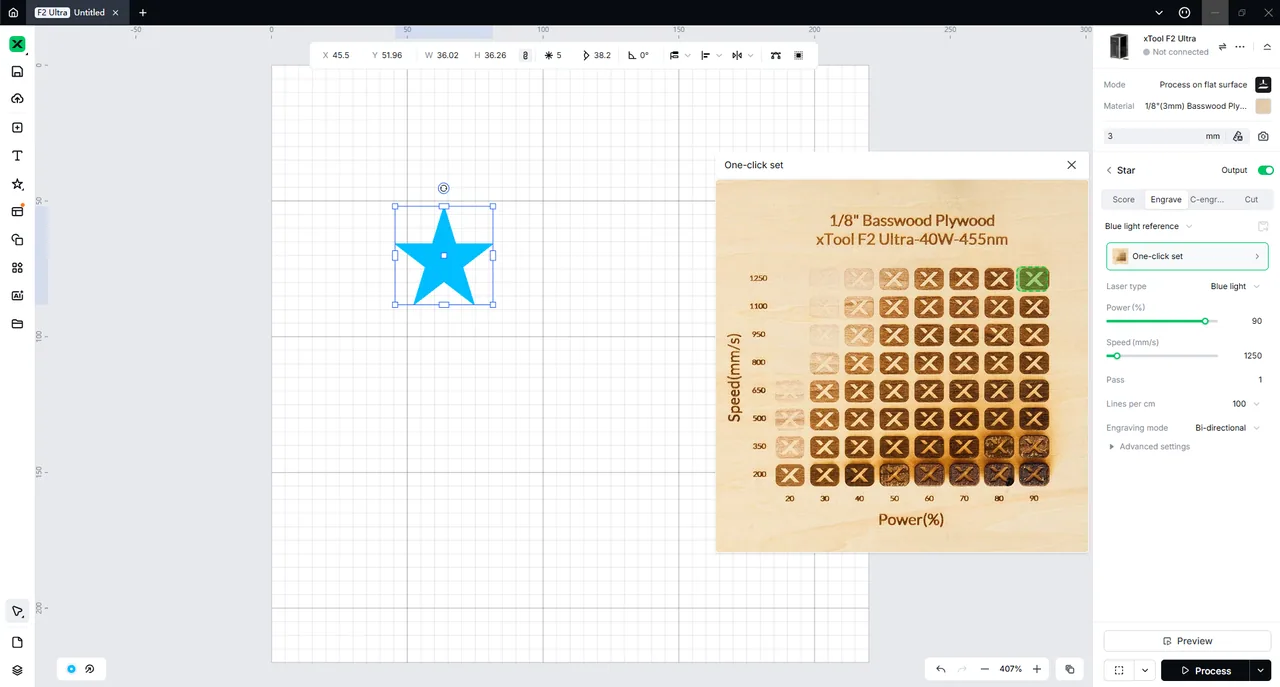Click the Save file icon in sidebar
This screenshot has width=1280, height=687.
coord(17,72)
